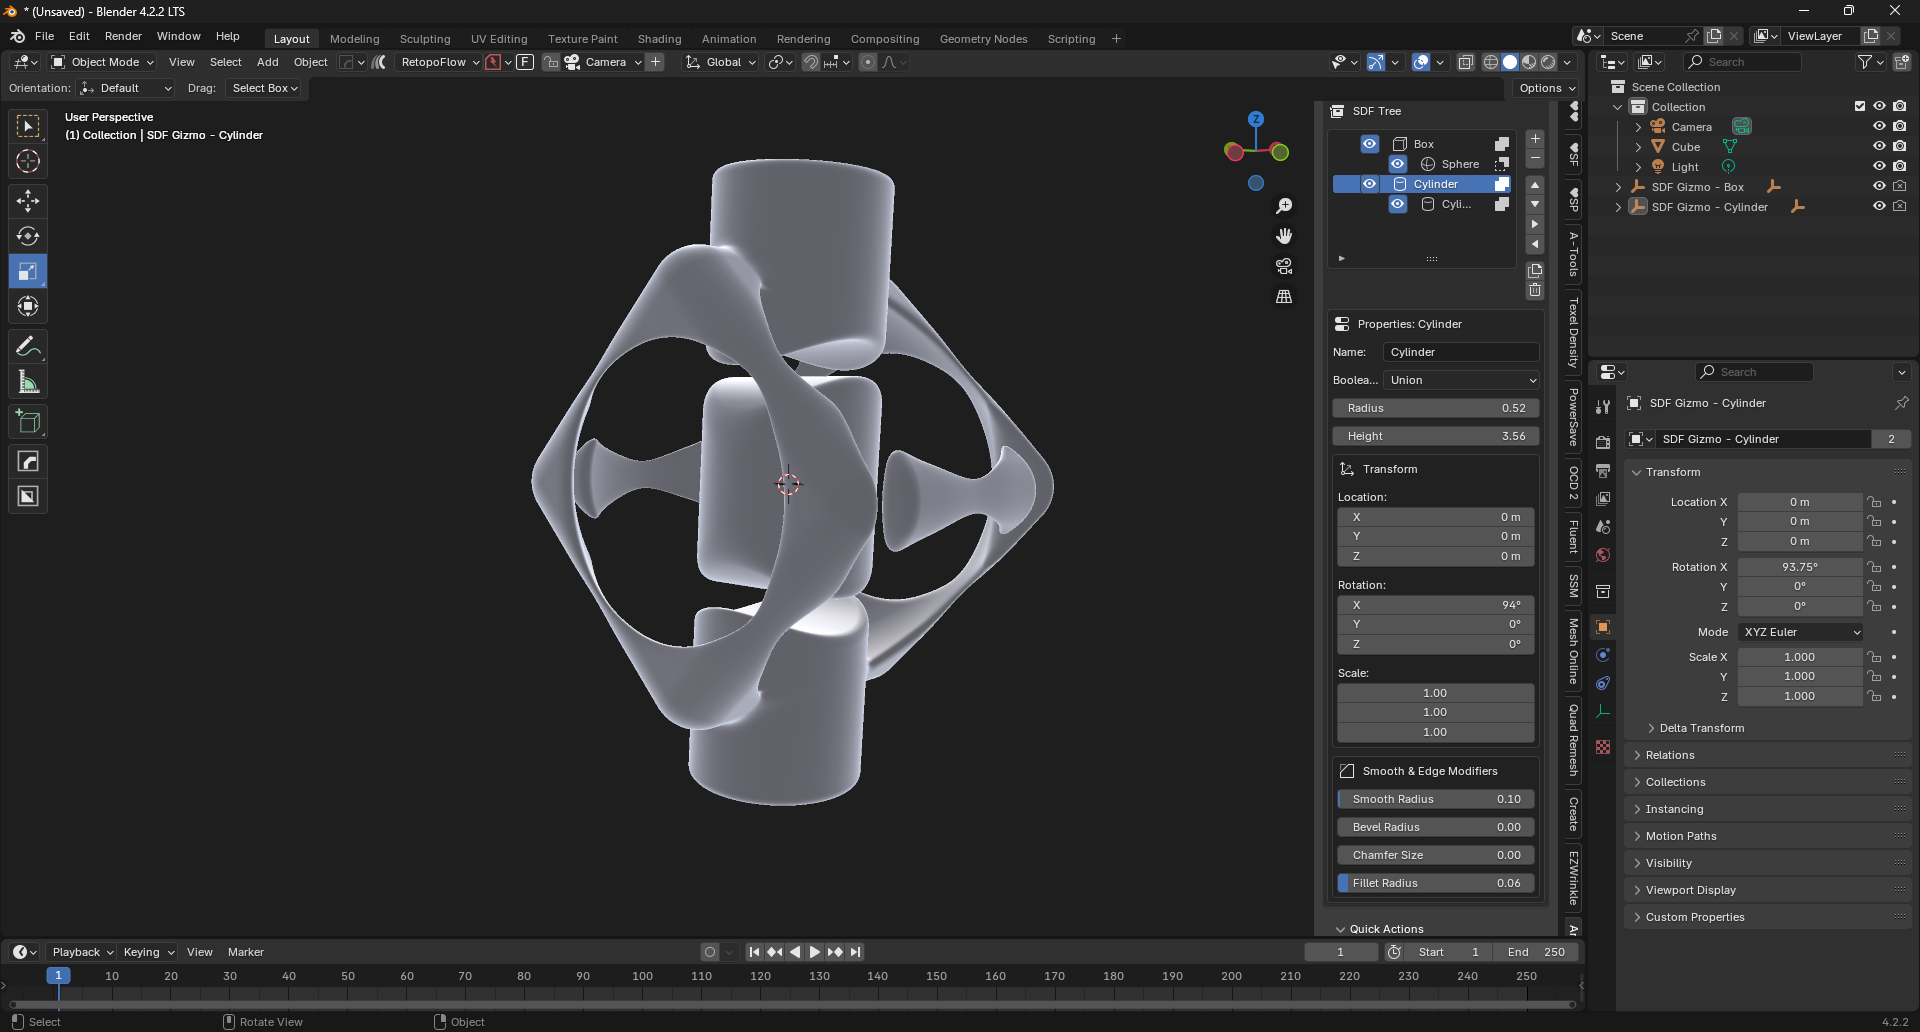Choose the Add Cube tool
Viewport: 1920px width, 1032px height.
click(28, 422)
